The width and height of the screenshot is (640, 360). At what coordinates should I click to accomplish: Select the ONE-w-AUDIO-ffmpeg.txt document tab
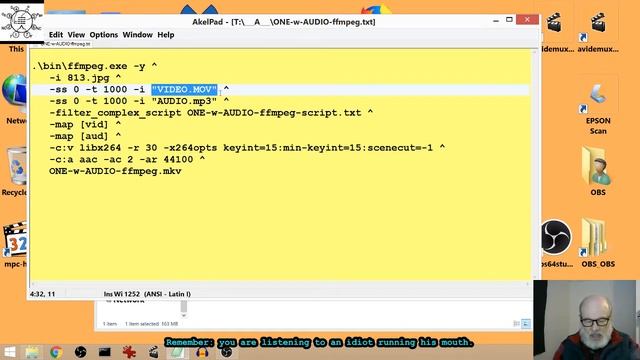[x=65, y=44]
